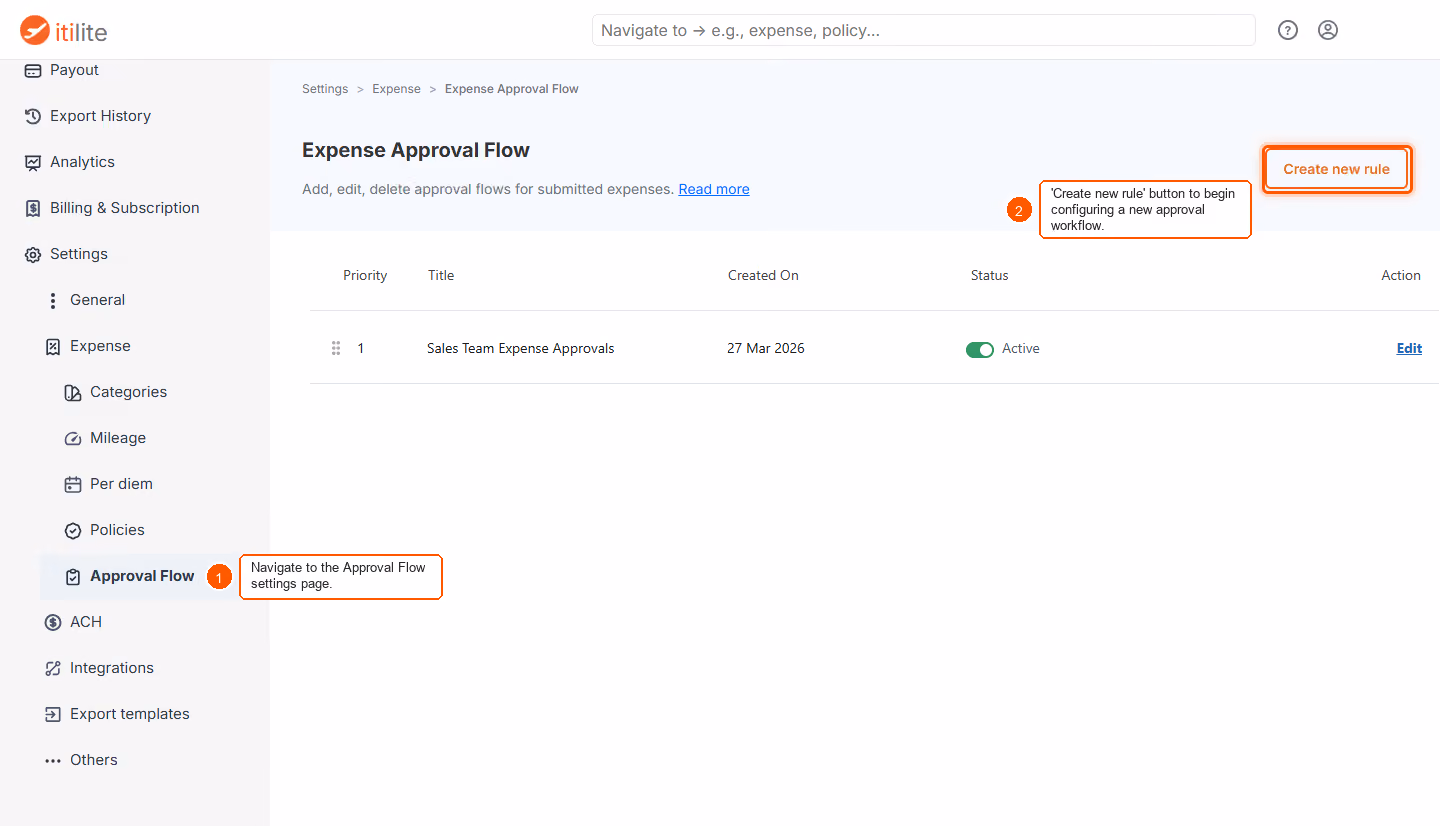Viewport: 1440px width, 826px height.
Task: Click the Export History clock icon
Action: click(33, 116)
